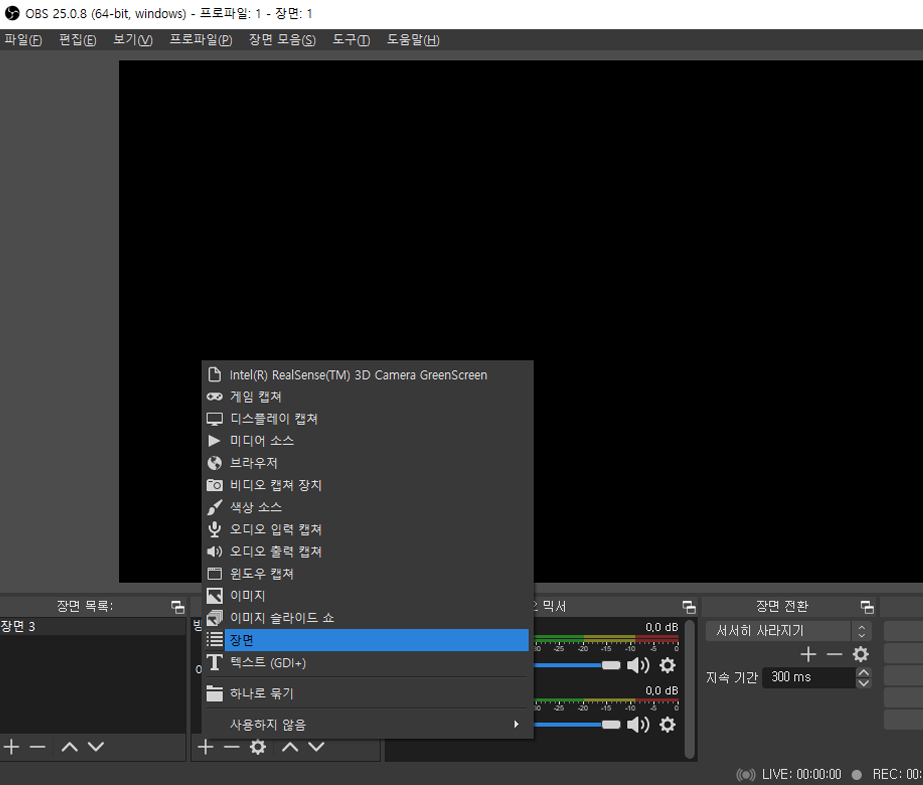Screen dimensions: 923x785
Task: Choose 하나로 묶기 group option
Action: (x=367, y=693)
